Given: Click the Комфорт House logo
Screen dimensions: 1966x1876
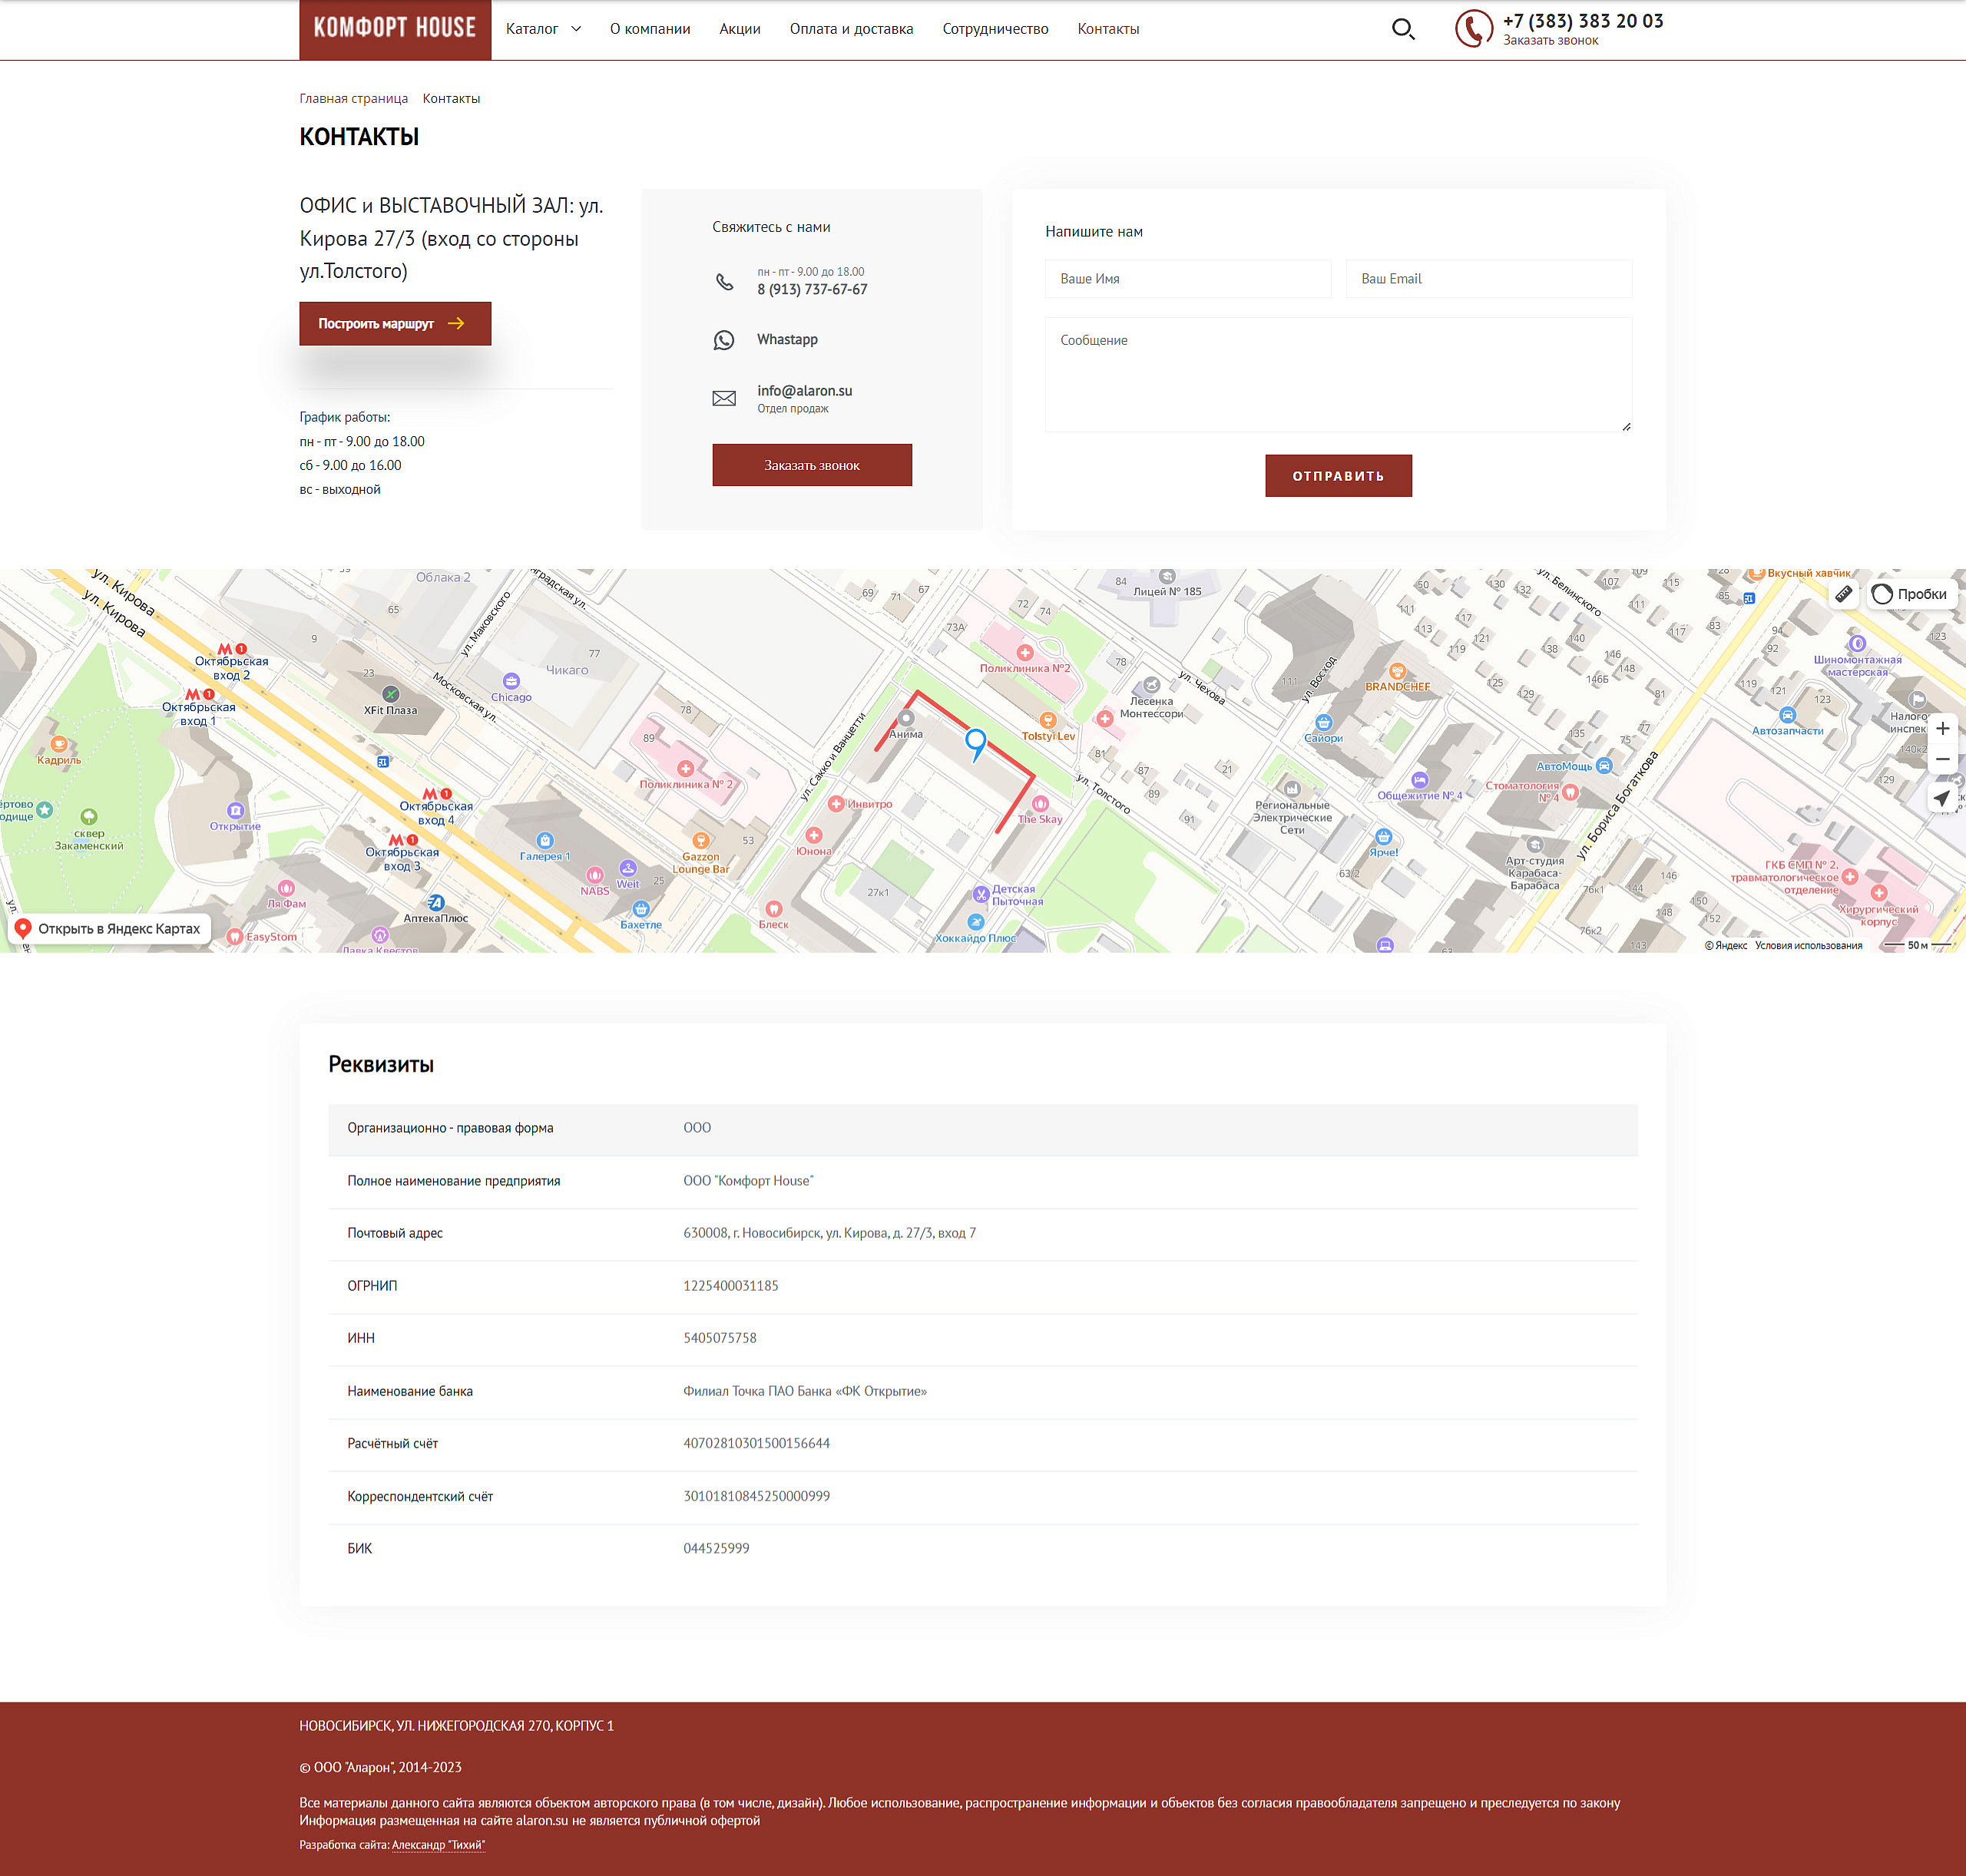Looking at the screenshot, I should point(395,29).
